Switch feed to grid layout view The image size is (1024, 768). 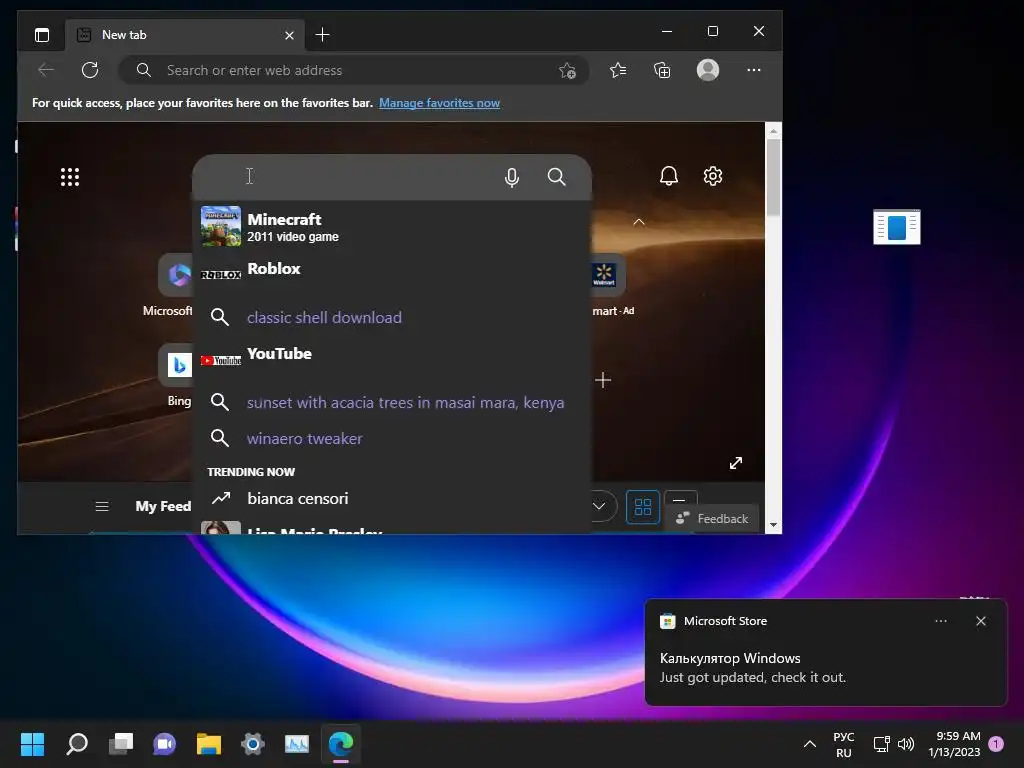click(643, 507)
